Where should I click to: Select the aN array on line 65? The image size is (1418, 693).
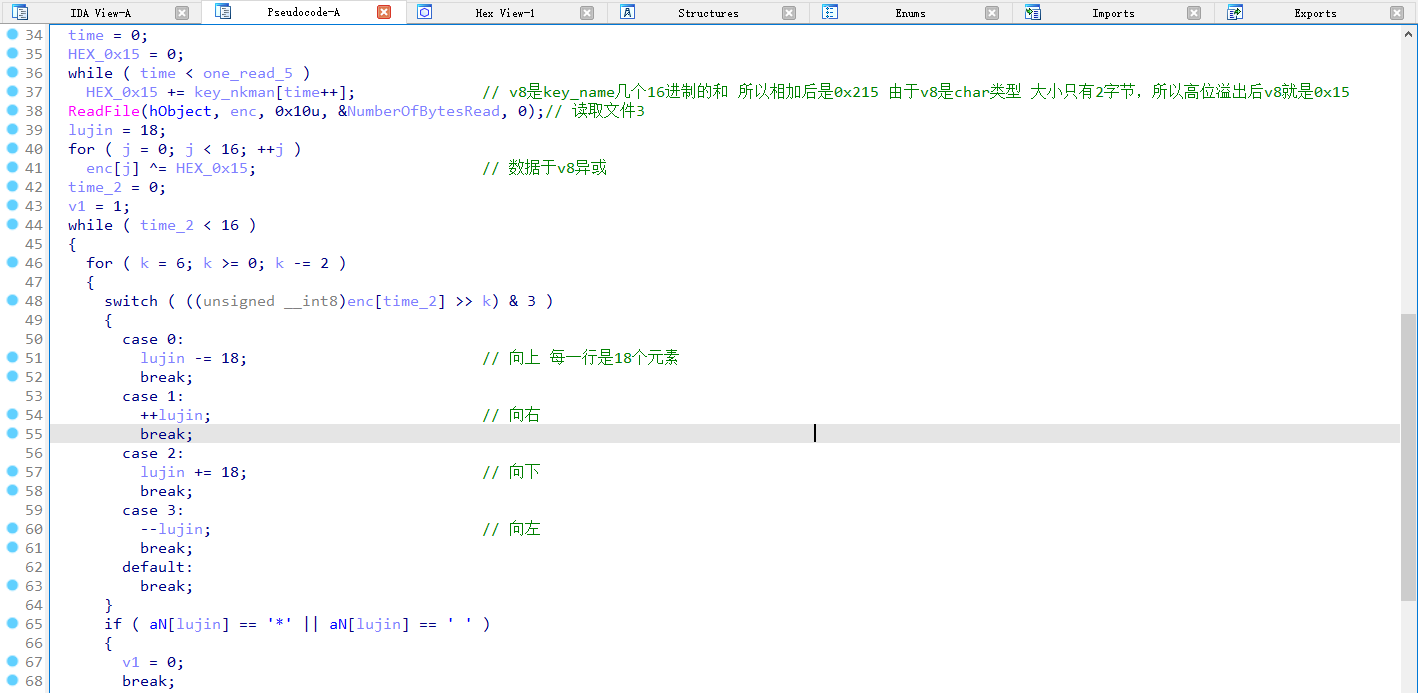point(157,624)
